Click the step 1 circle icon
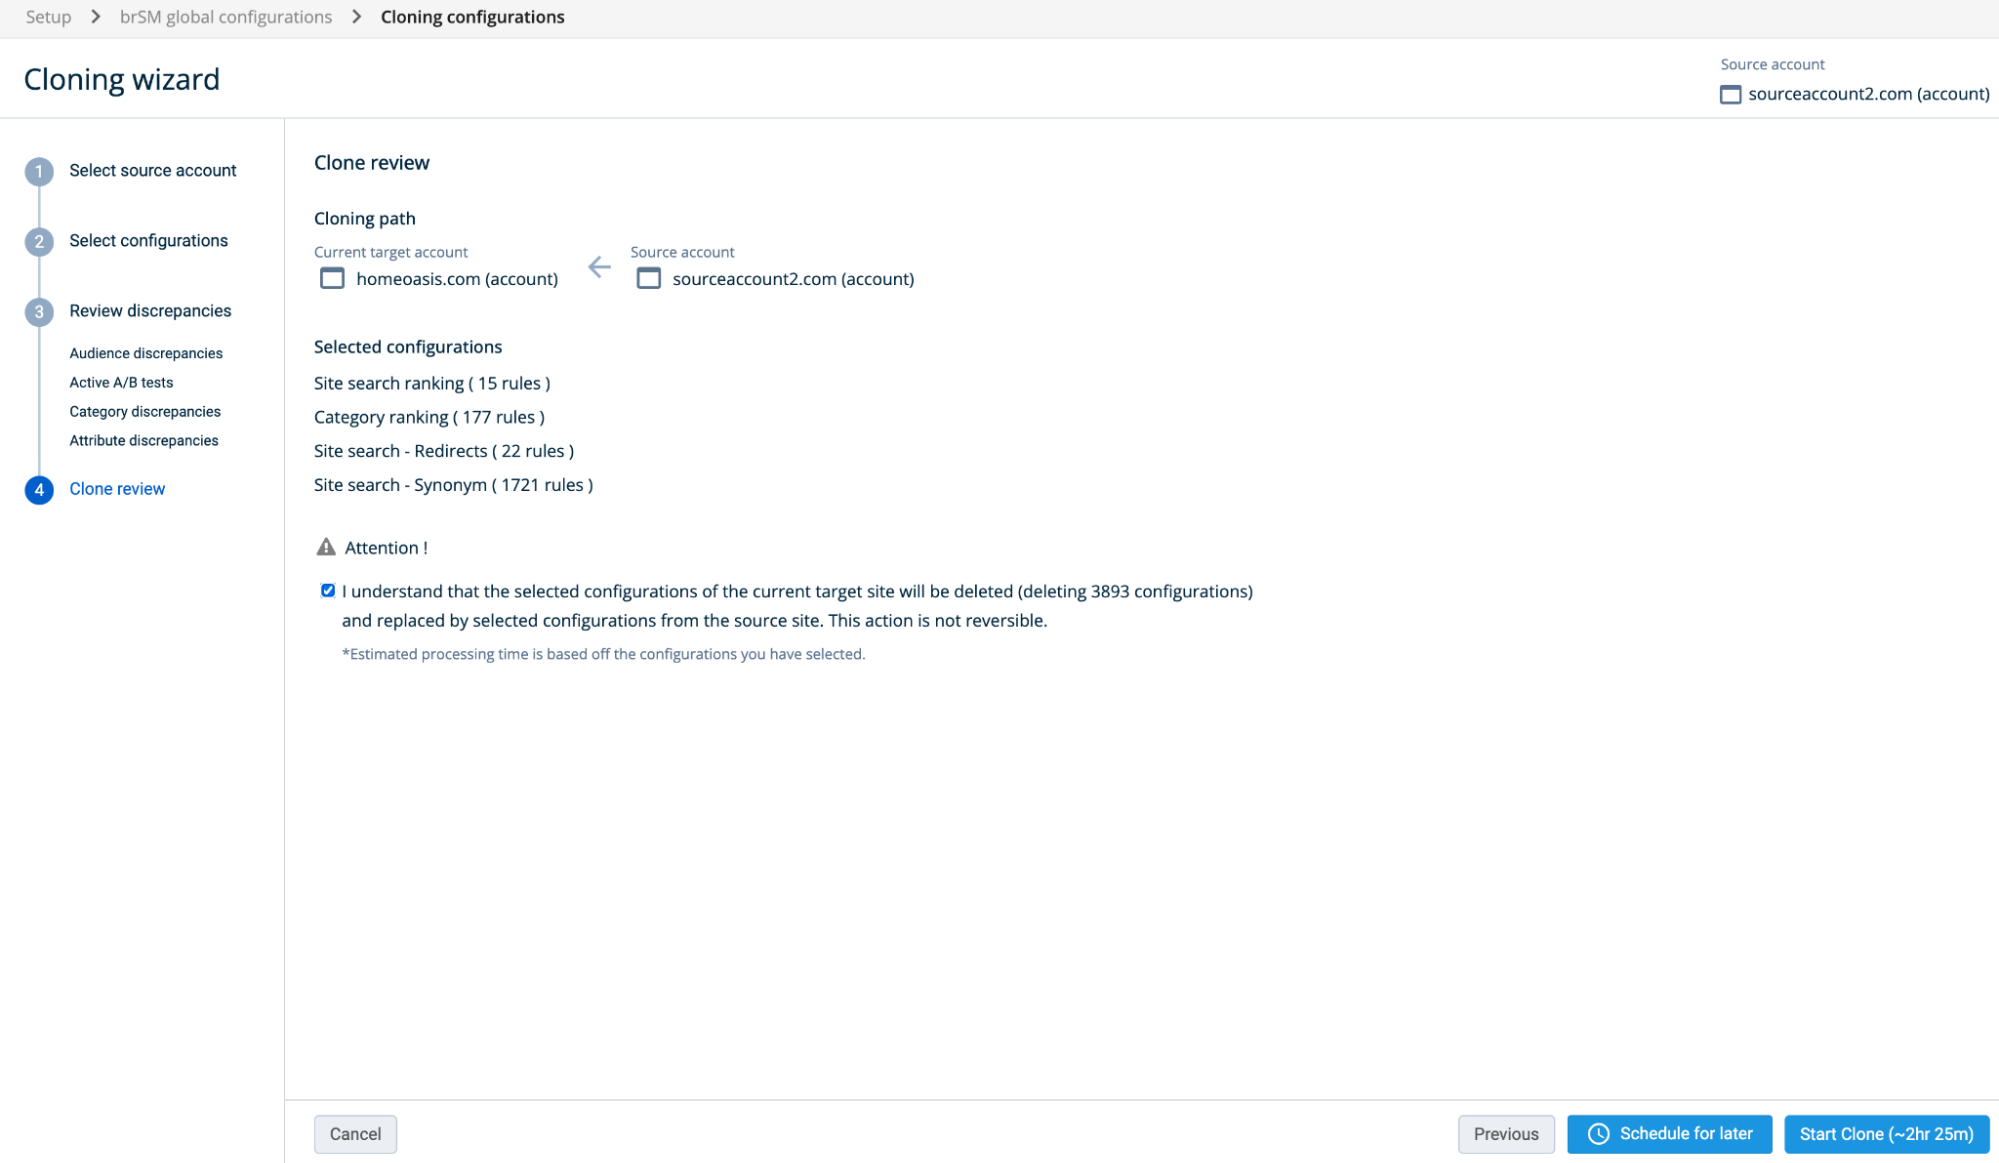 (x=39, y=171)
